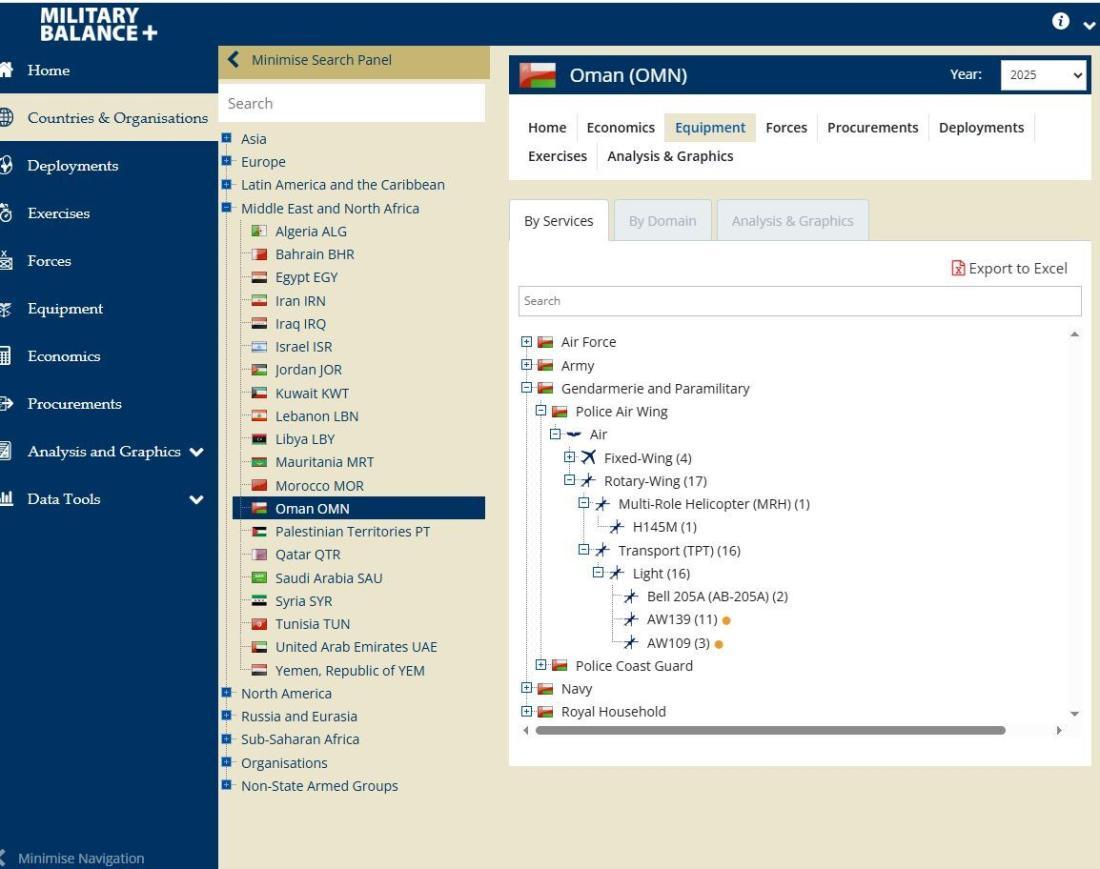The height and width of the screenshot is (869, 1100).
Task: Expand the Analysis and Graphics chevron
Action: (x=196, y=452)
